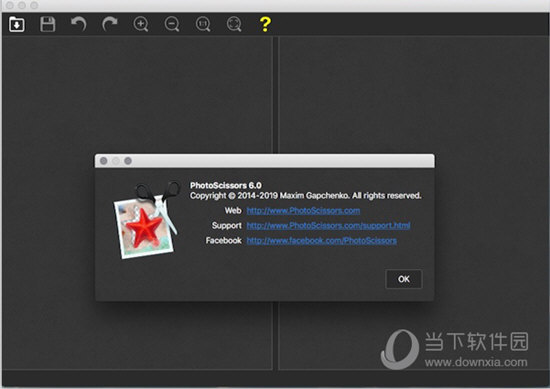The height and width of the screenshot is (389, 550).
Task: Click the PhotoScissors star logo image
Action: [x=146, y=220]
